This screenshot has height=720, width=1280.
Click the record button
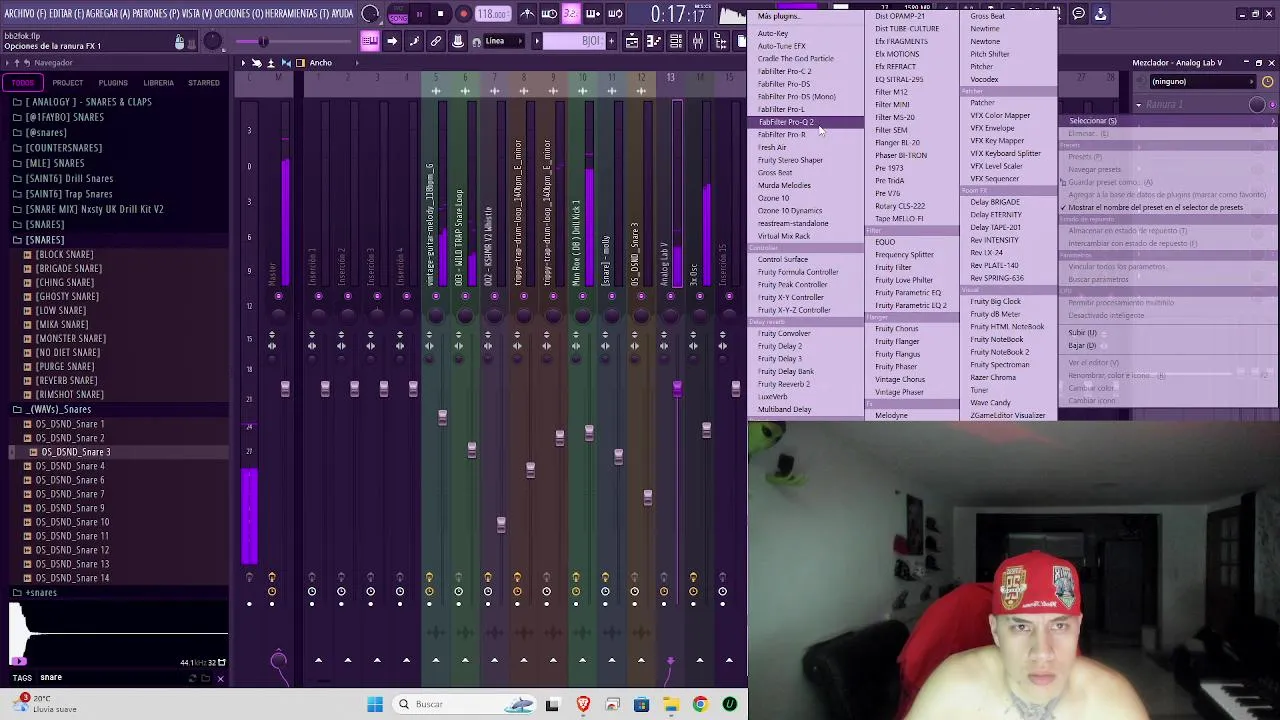point(463,14)
